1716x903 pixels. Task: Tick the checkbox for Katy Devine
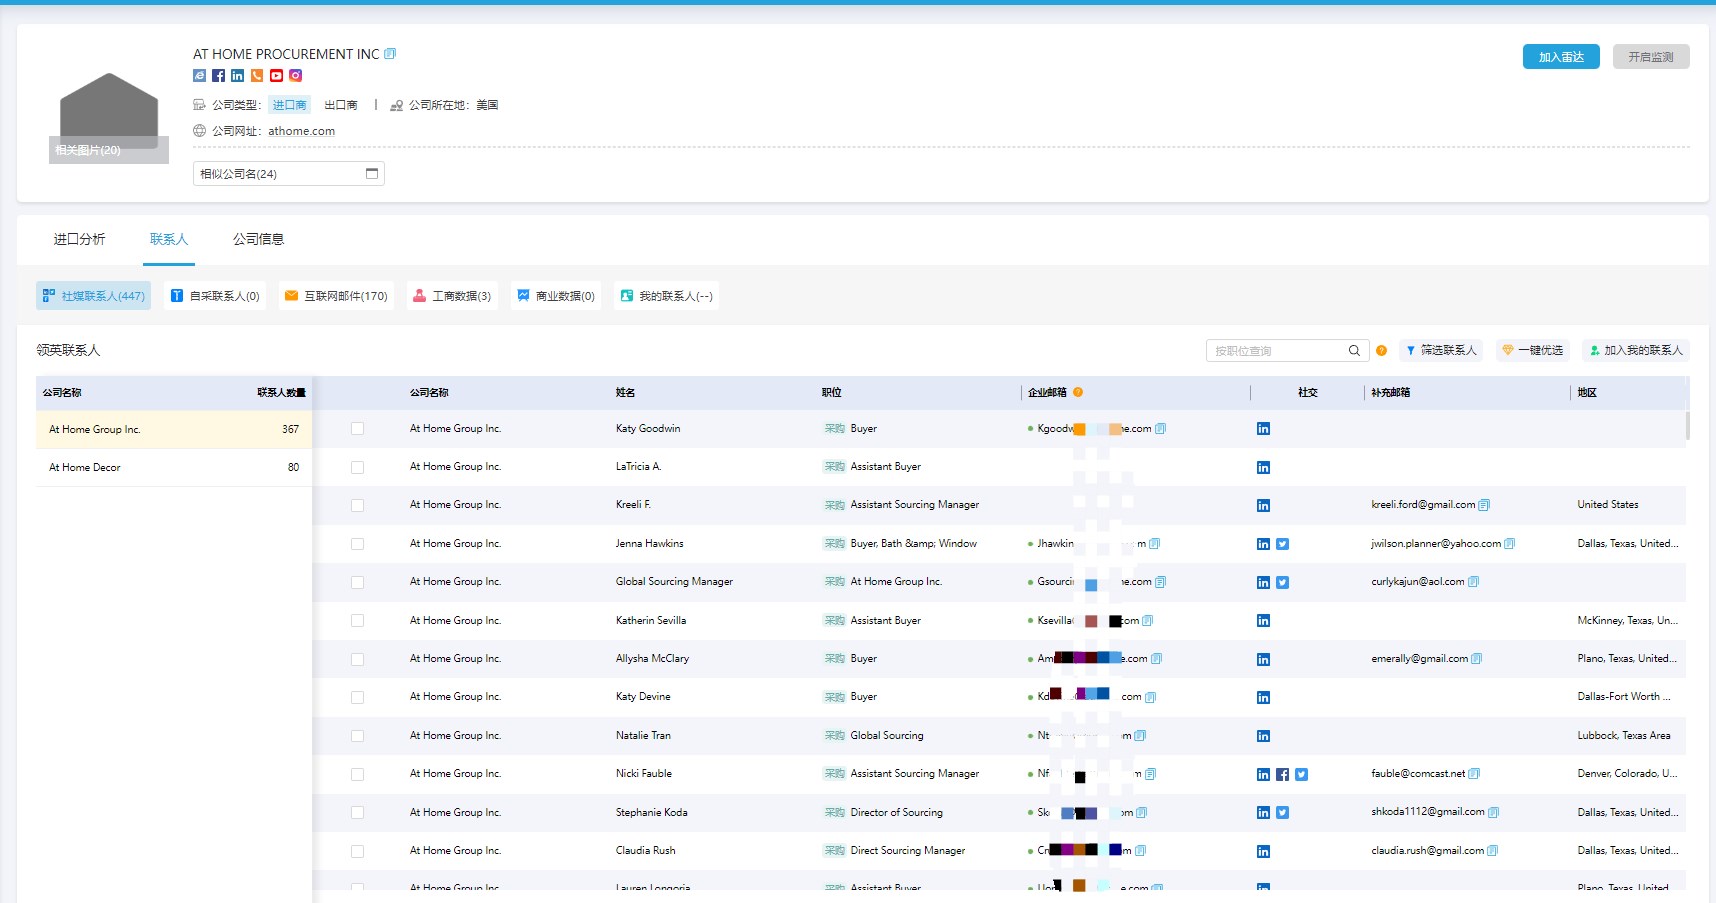coord(357,697)
